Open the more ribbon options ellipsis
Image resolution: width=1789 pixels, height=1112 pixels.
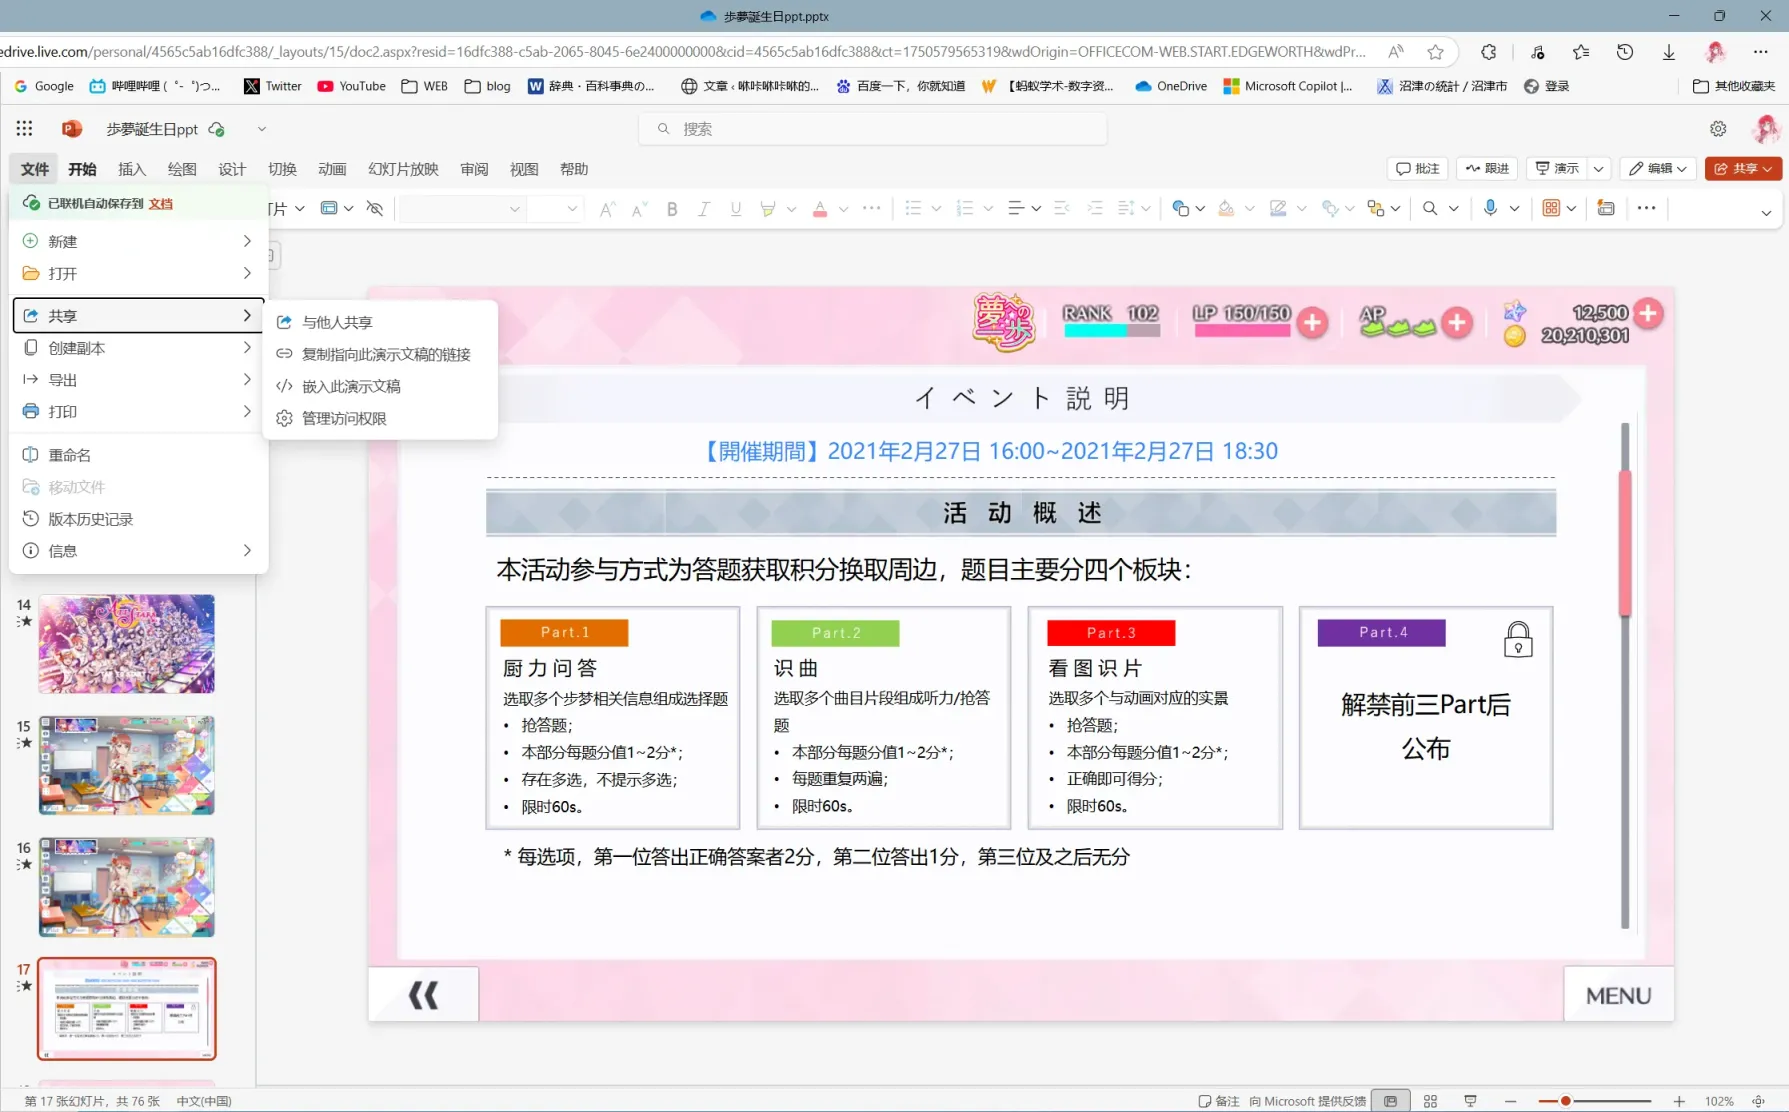point(1647,208)
